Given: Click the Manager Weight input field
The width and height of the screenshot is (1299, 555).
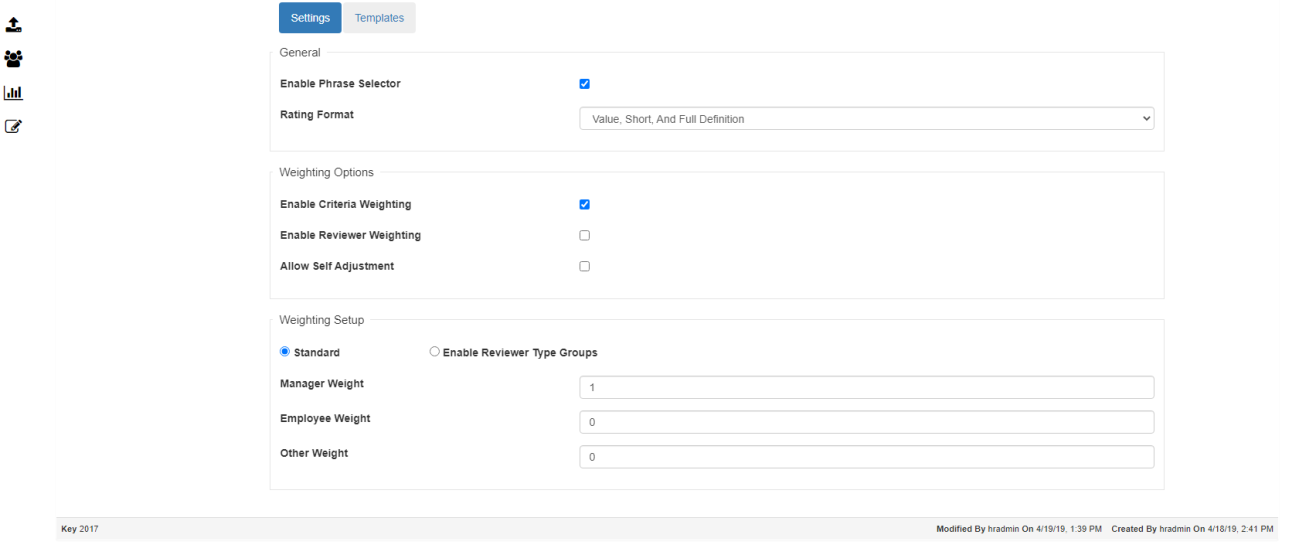Looking at the screenshot, I should tap(866, 387).
